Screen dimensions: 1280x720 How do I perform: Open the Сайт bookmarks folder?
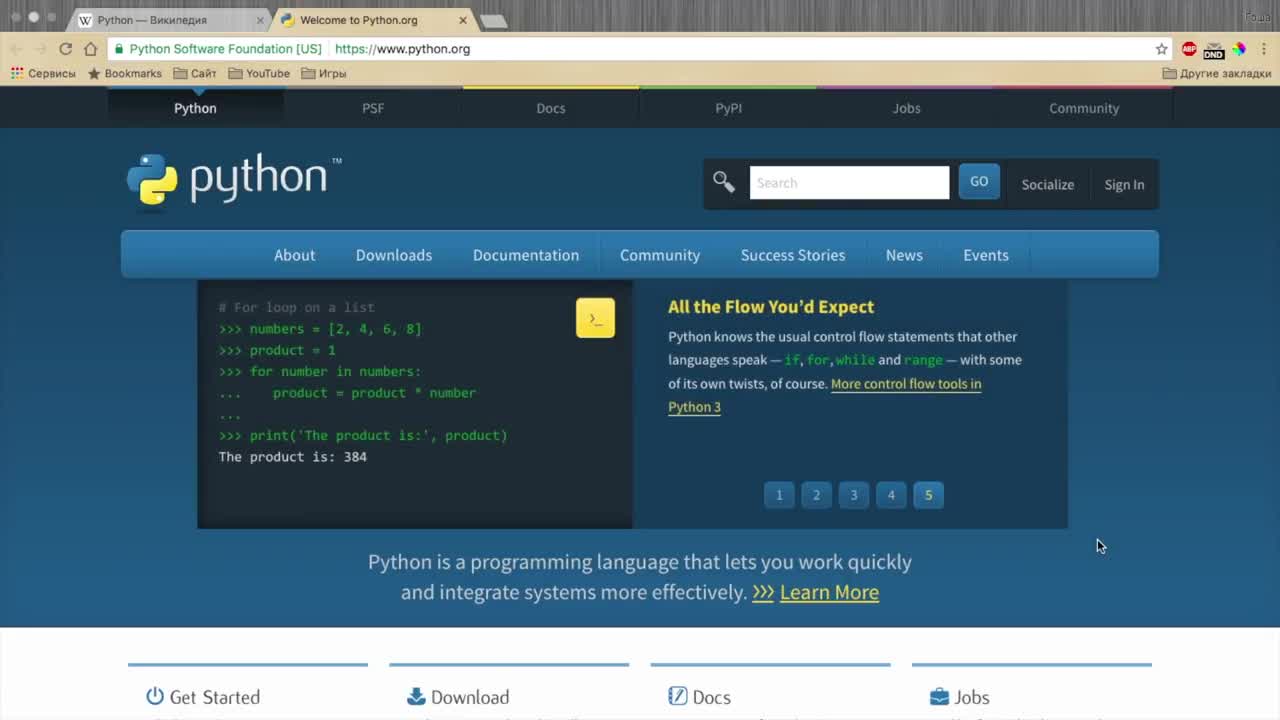[x=195, y=73]
